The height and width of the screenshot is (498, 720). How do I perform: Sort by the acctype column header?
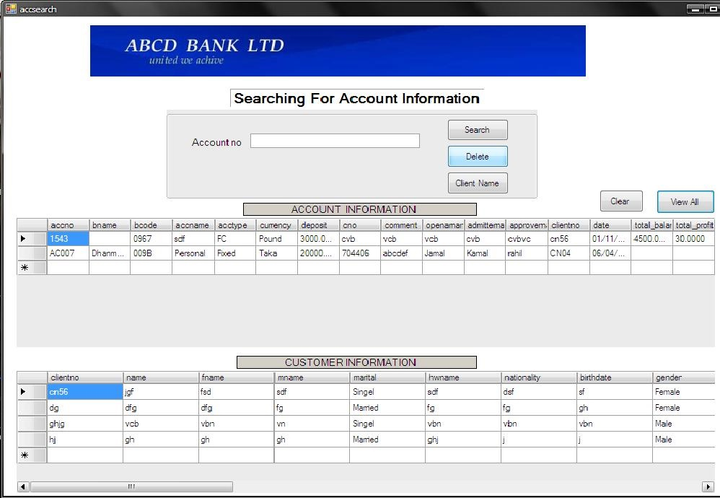(235, 225)
